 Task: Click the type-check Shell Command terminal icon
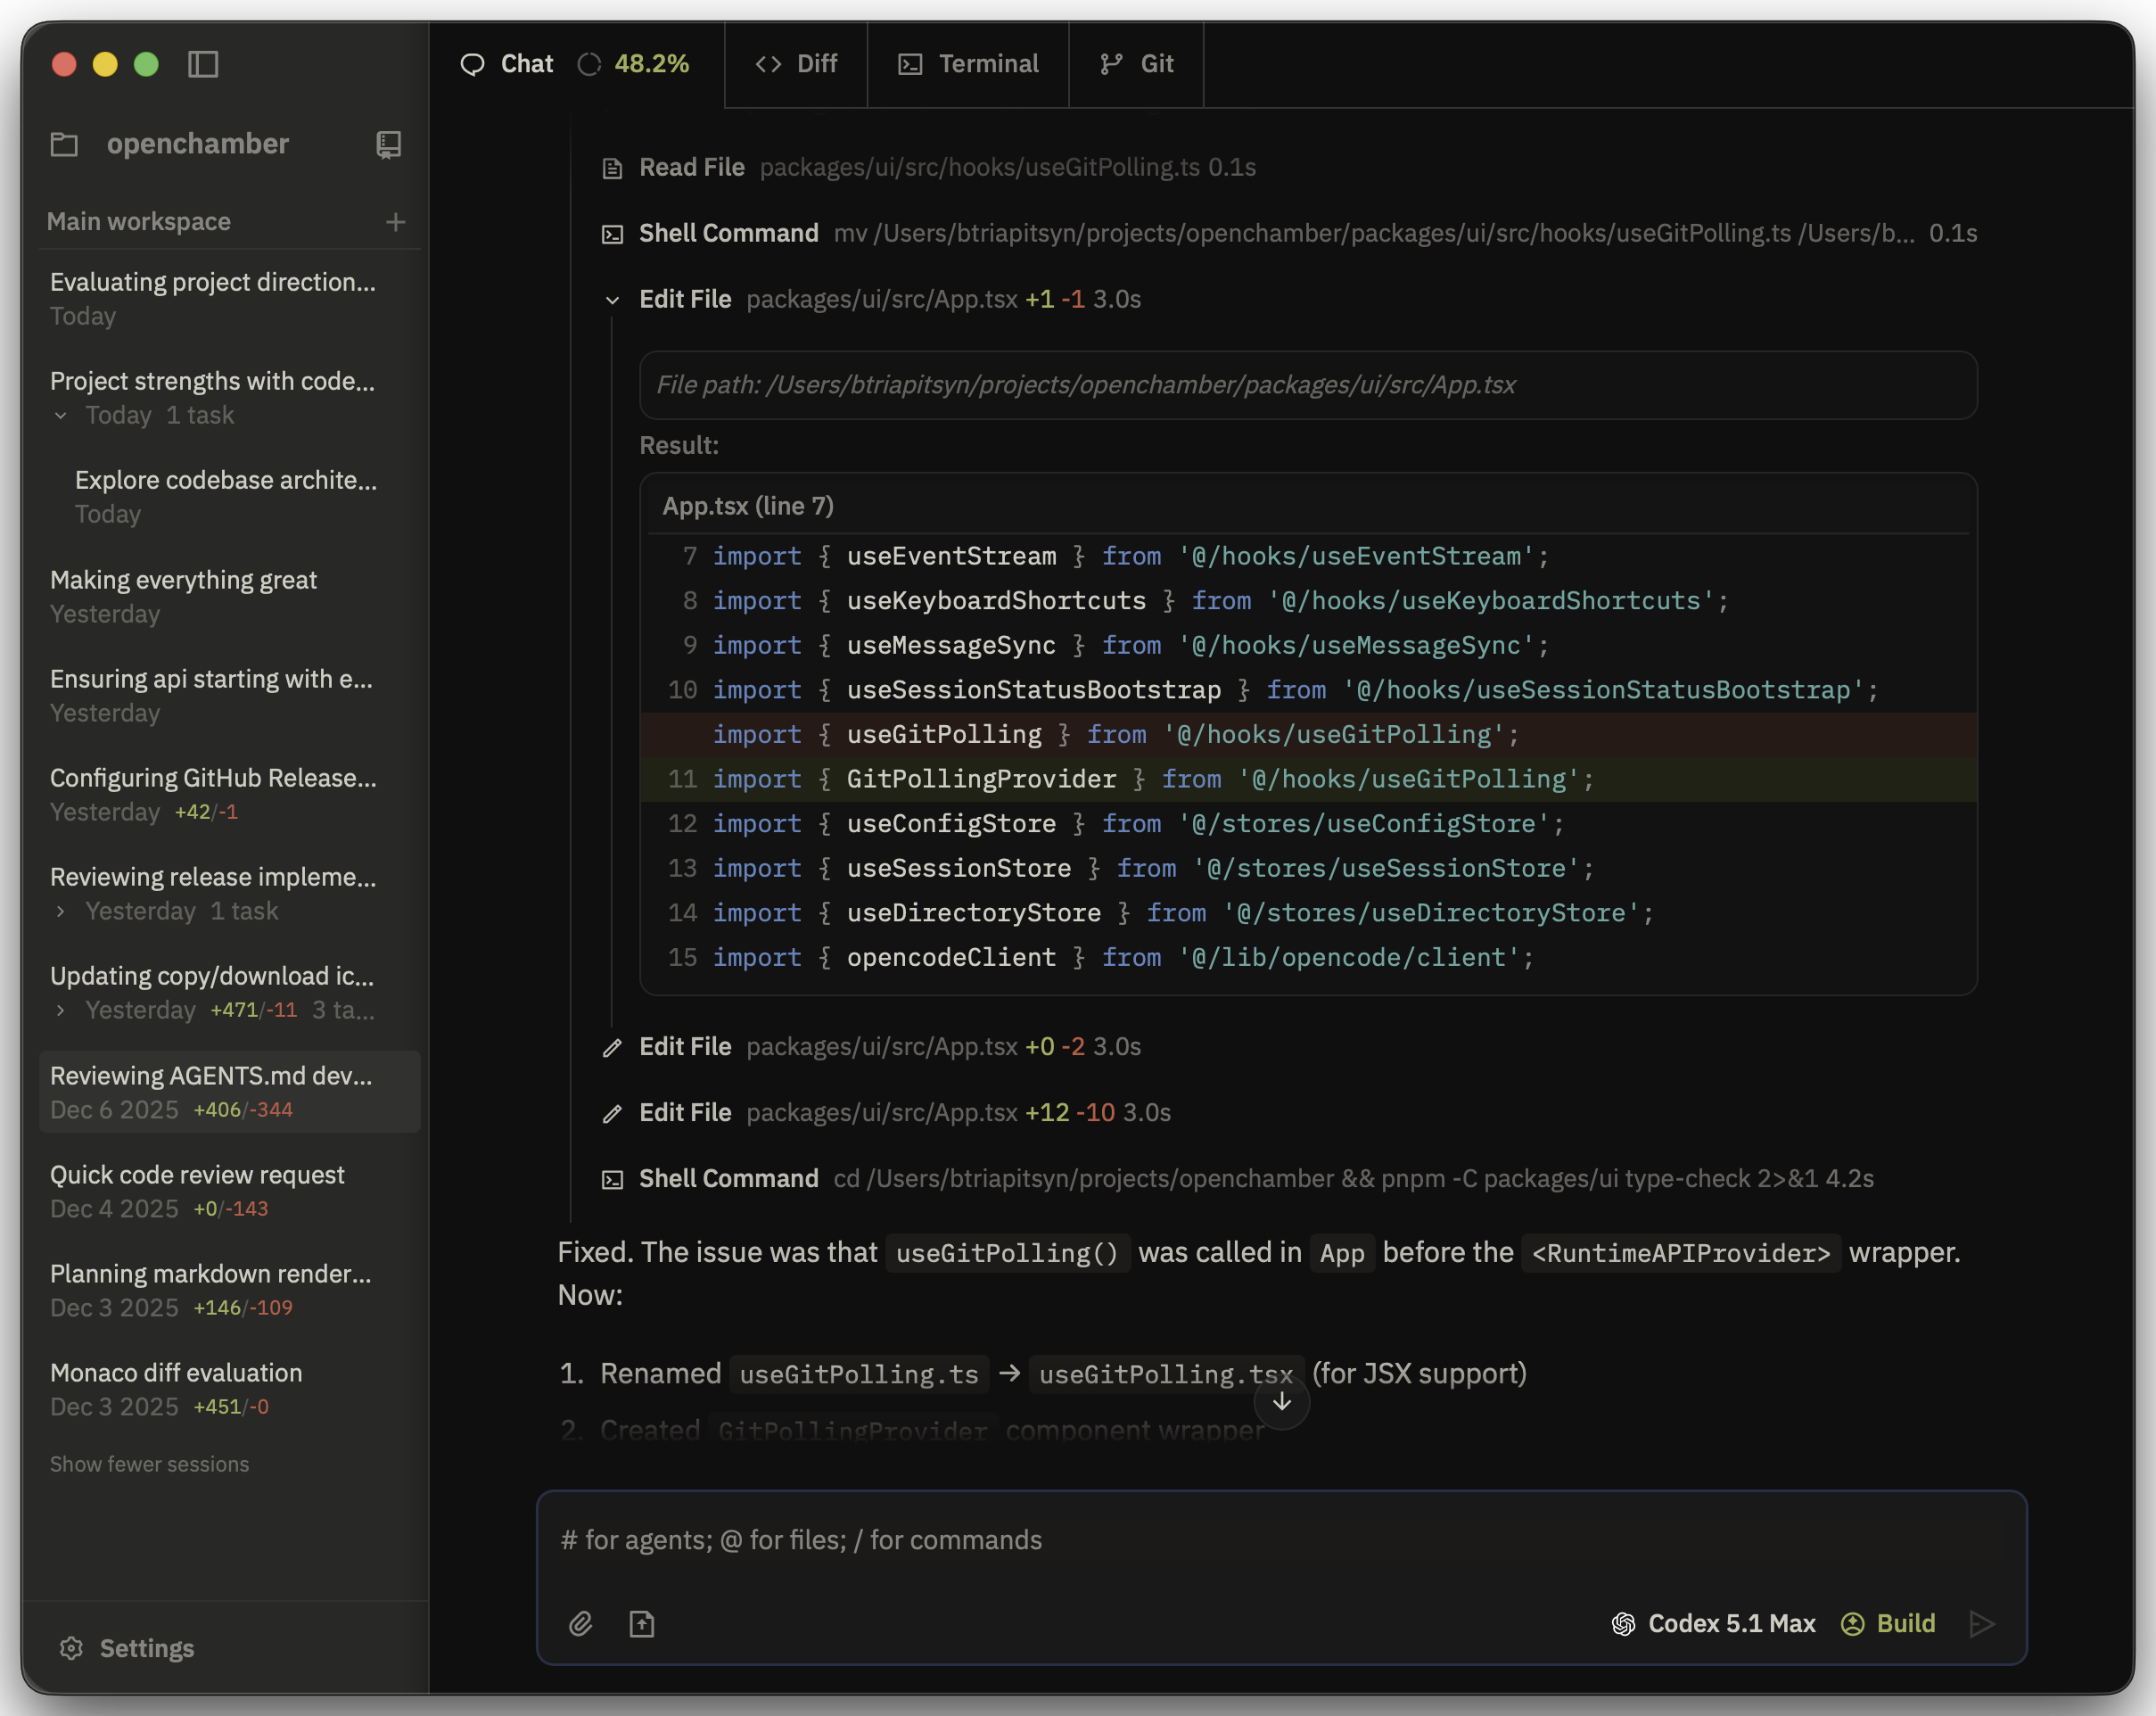612,1179
